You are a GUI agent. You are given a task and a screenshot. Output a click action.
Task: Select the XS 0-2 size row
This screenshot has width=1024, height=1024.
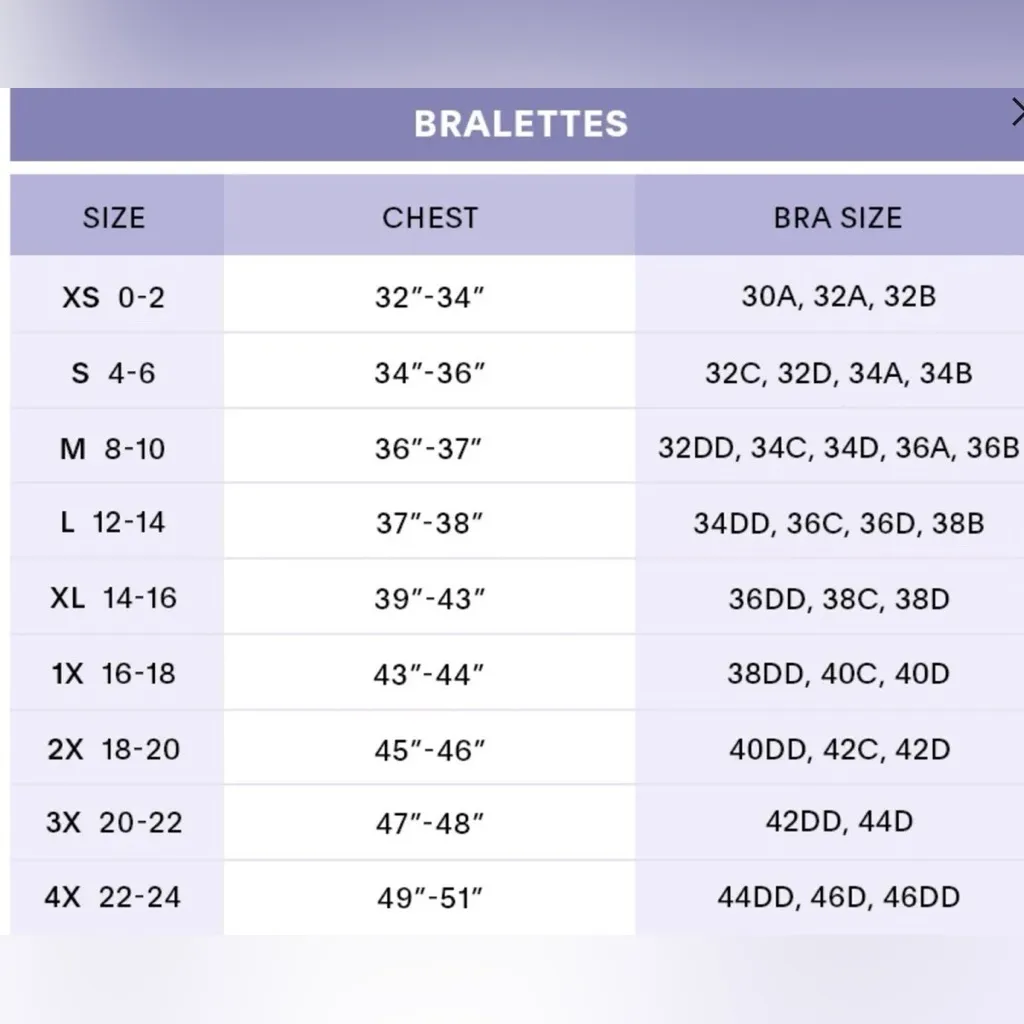[114, 297]
